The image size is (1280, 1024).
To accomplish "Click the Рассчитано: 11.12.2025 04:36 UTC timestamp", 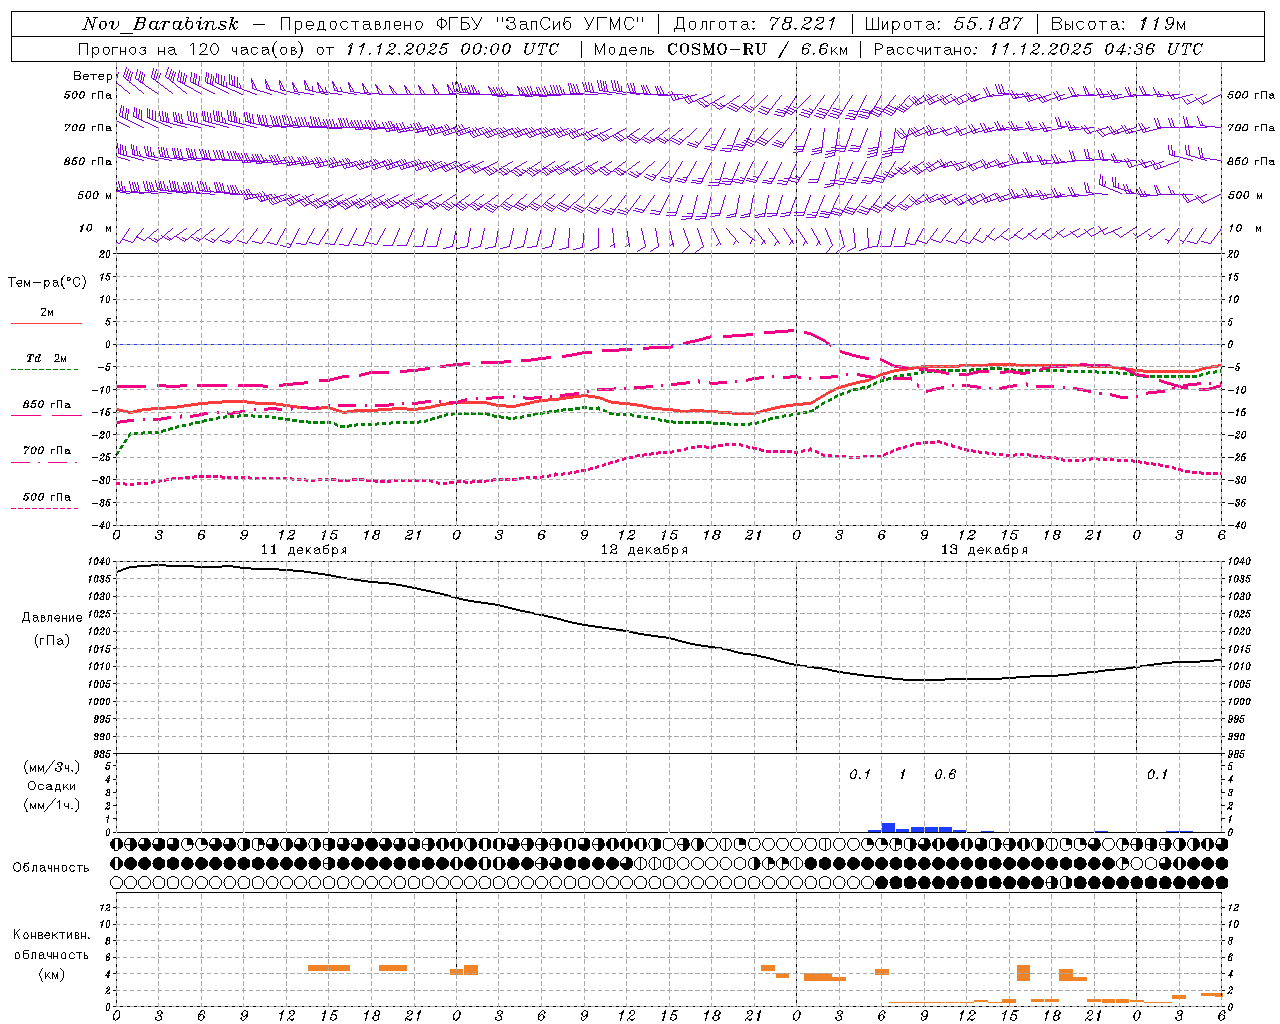I will (x=1038, y=49).
